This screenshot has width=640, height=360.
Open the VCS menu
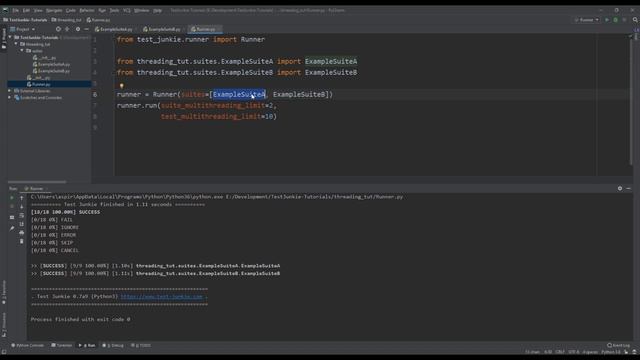[127, 10]
